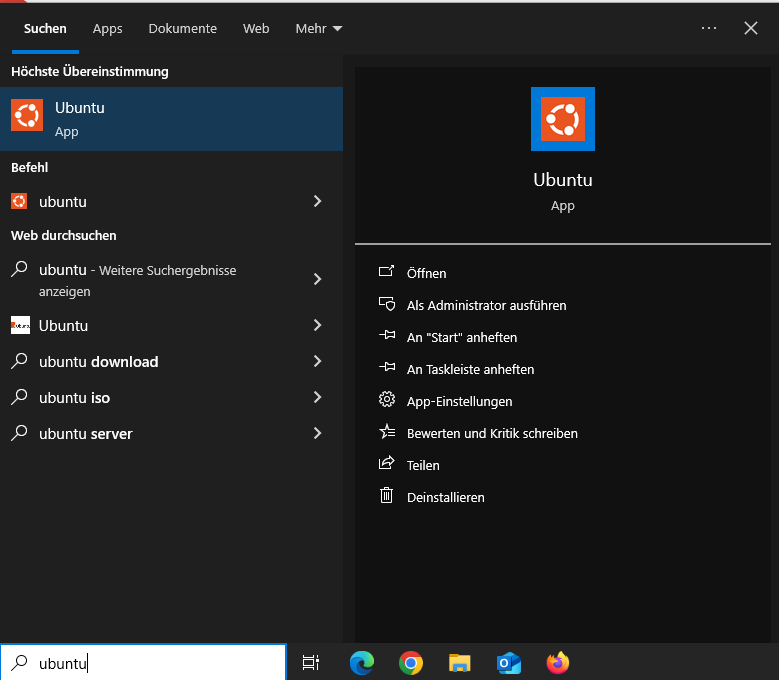Open Microsoft Edge from the taskbar
779x680 pixels.
pyautogui.click(x=362, y=662)
